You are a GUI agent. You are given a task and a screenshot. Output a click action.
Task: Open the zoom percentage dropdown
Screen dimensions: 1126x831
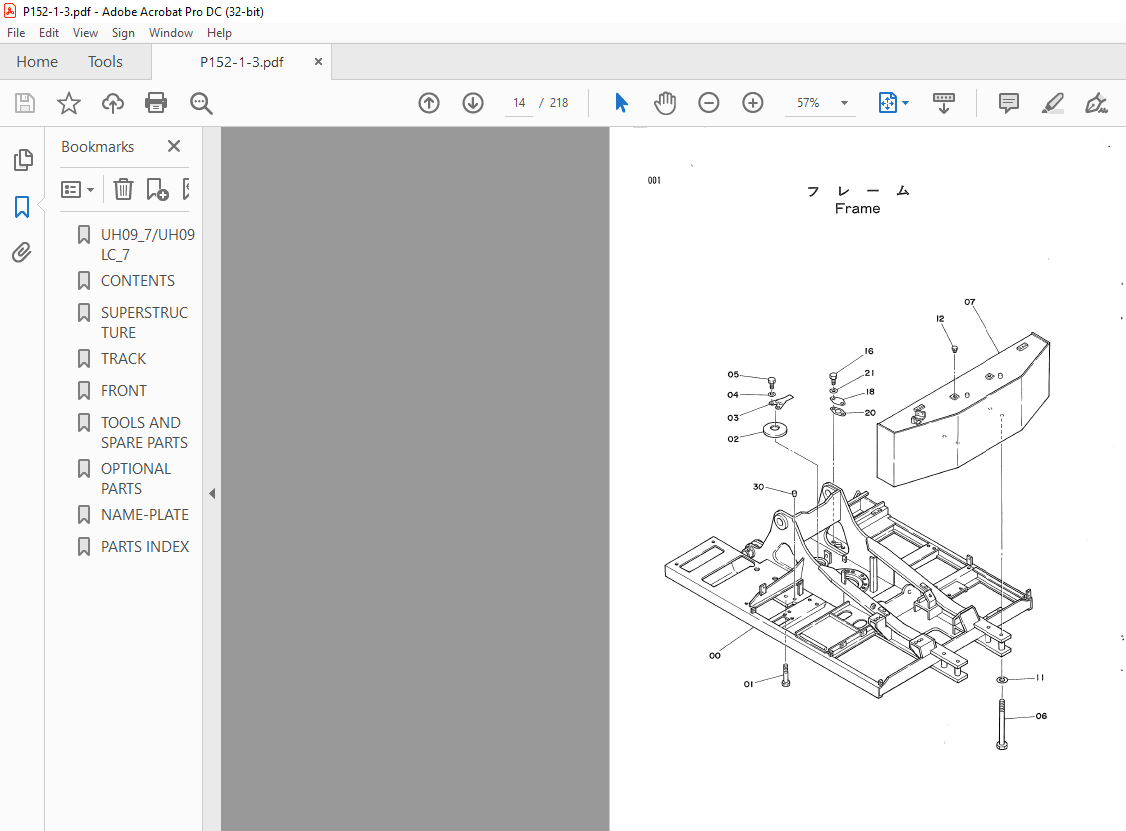(843, 102)
